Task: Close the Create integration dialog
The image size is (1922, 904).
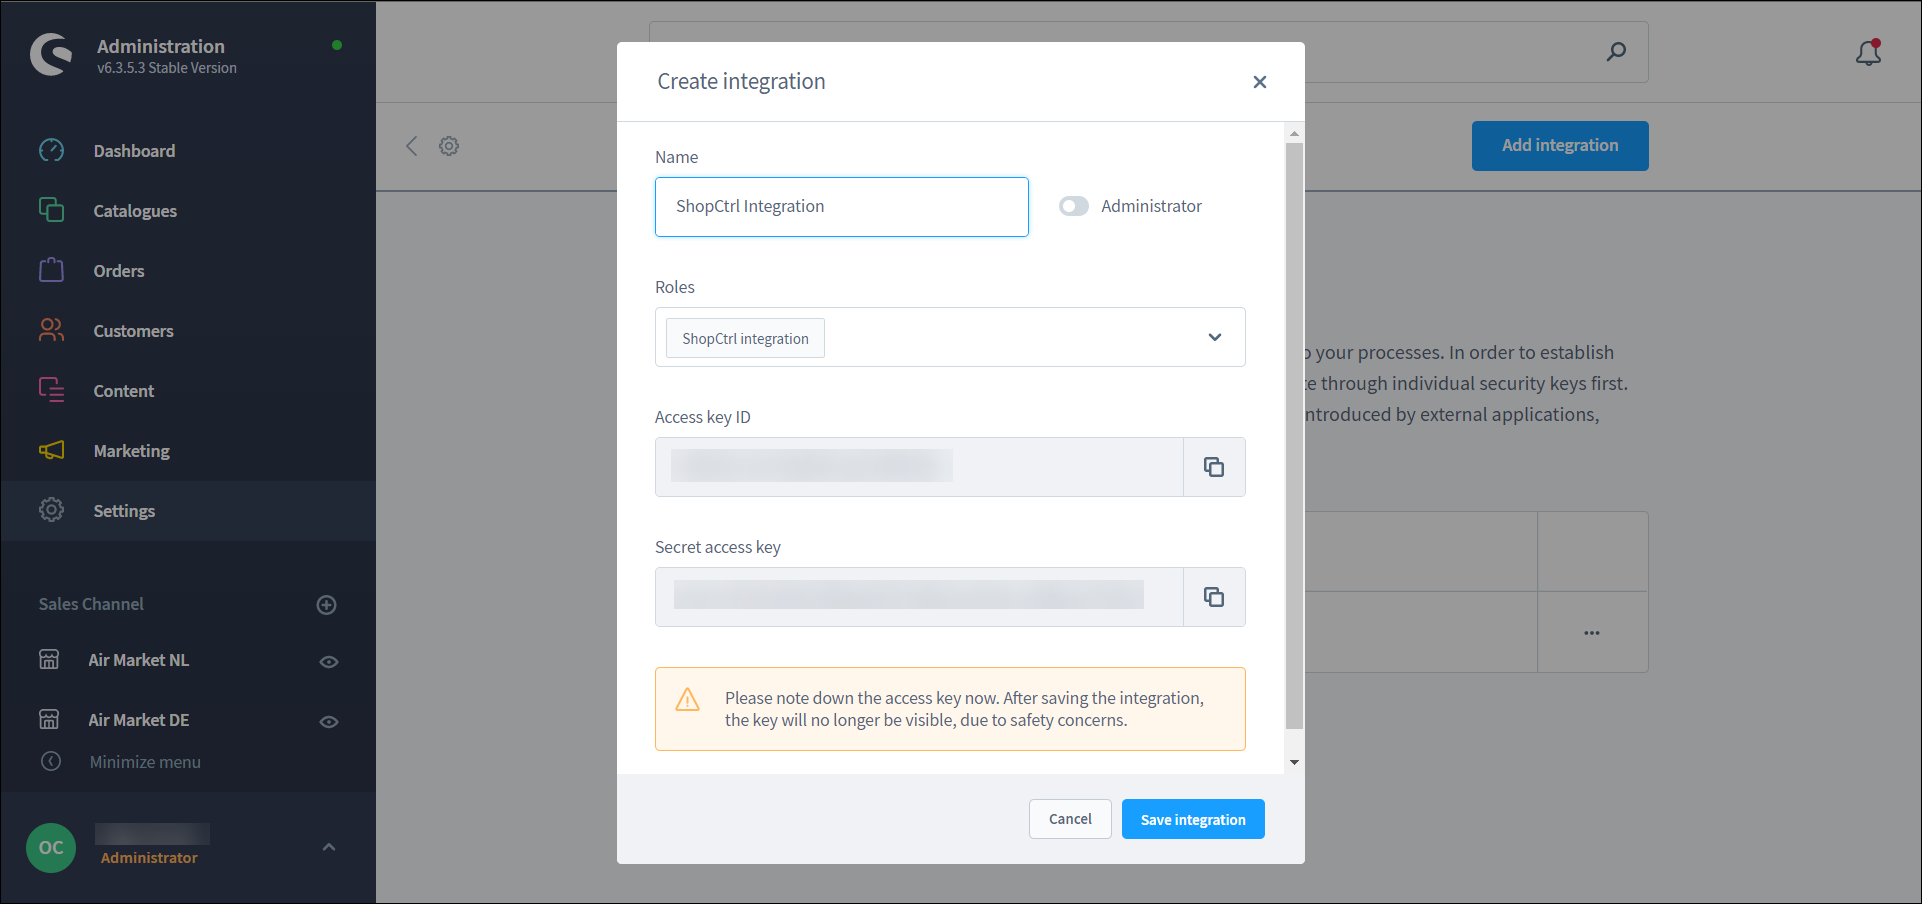Action: click(1260, 82)
